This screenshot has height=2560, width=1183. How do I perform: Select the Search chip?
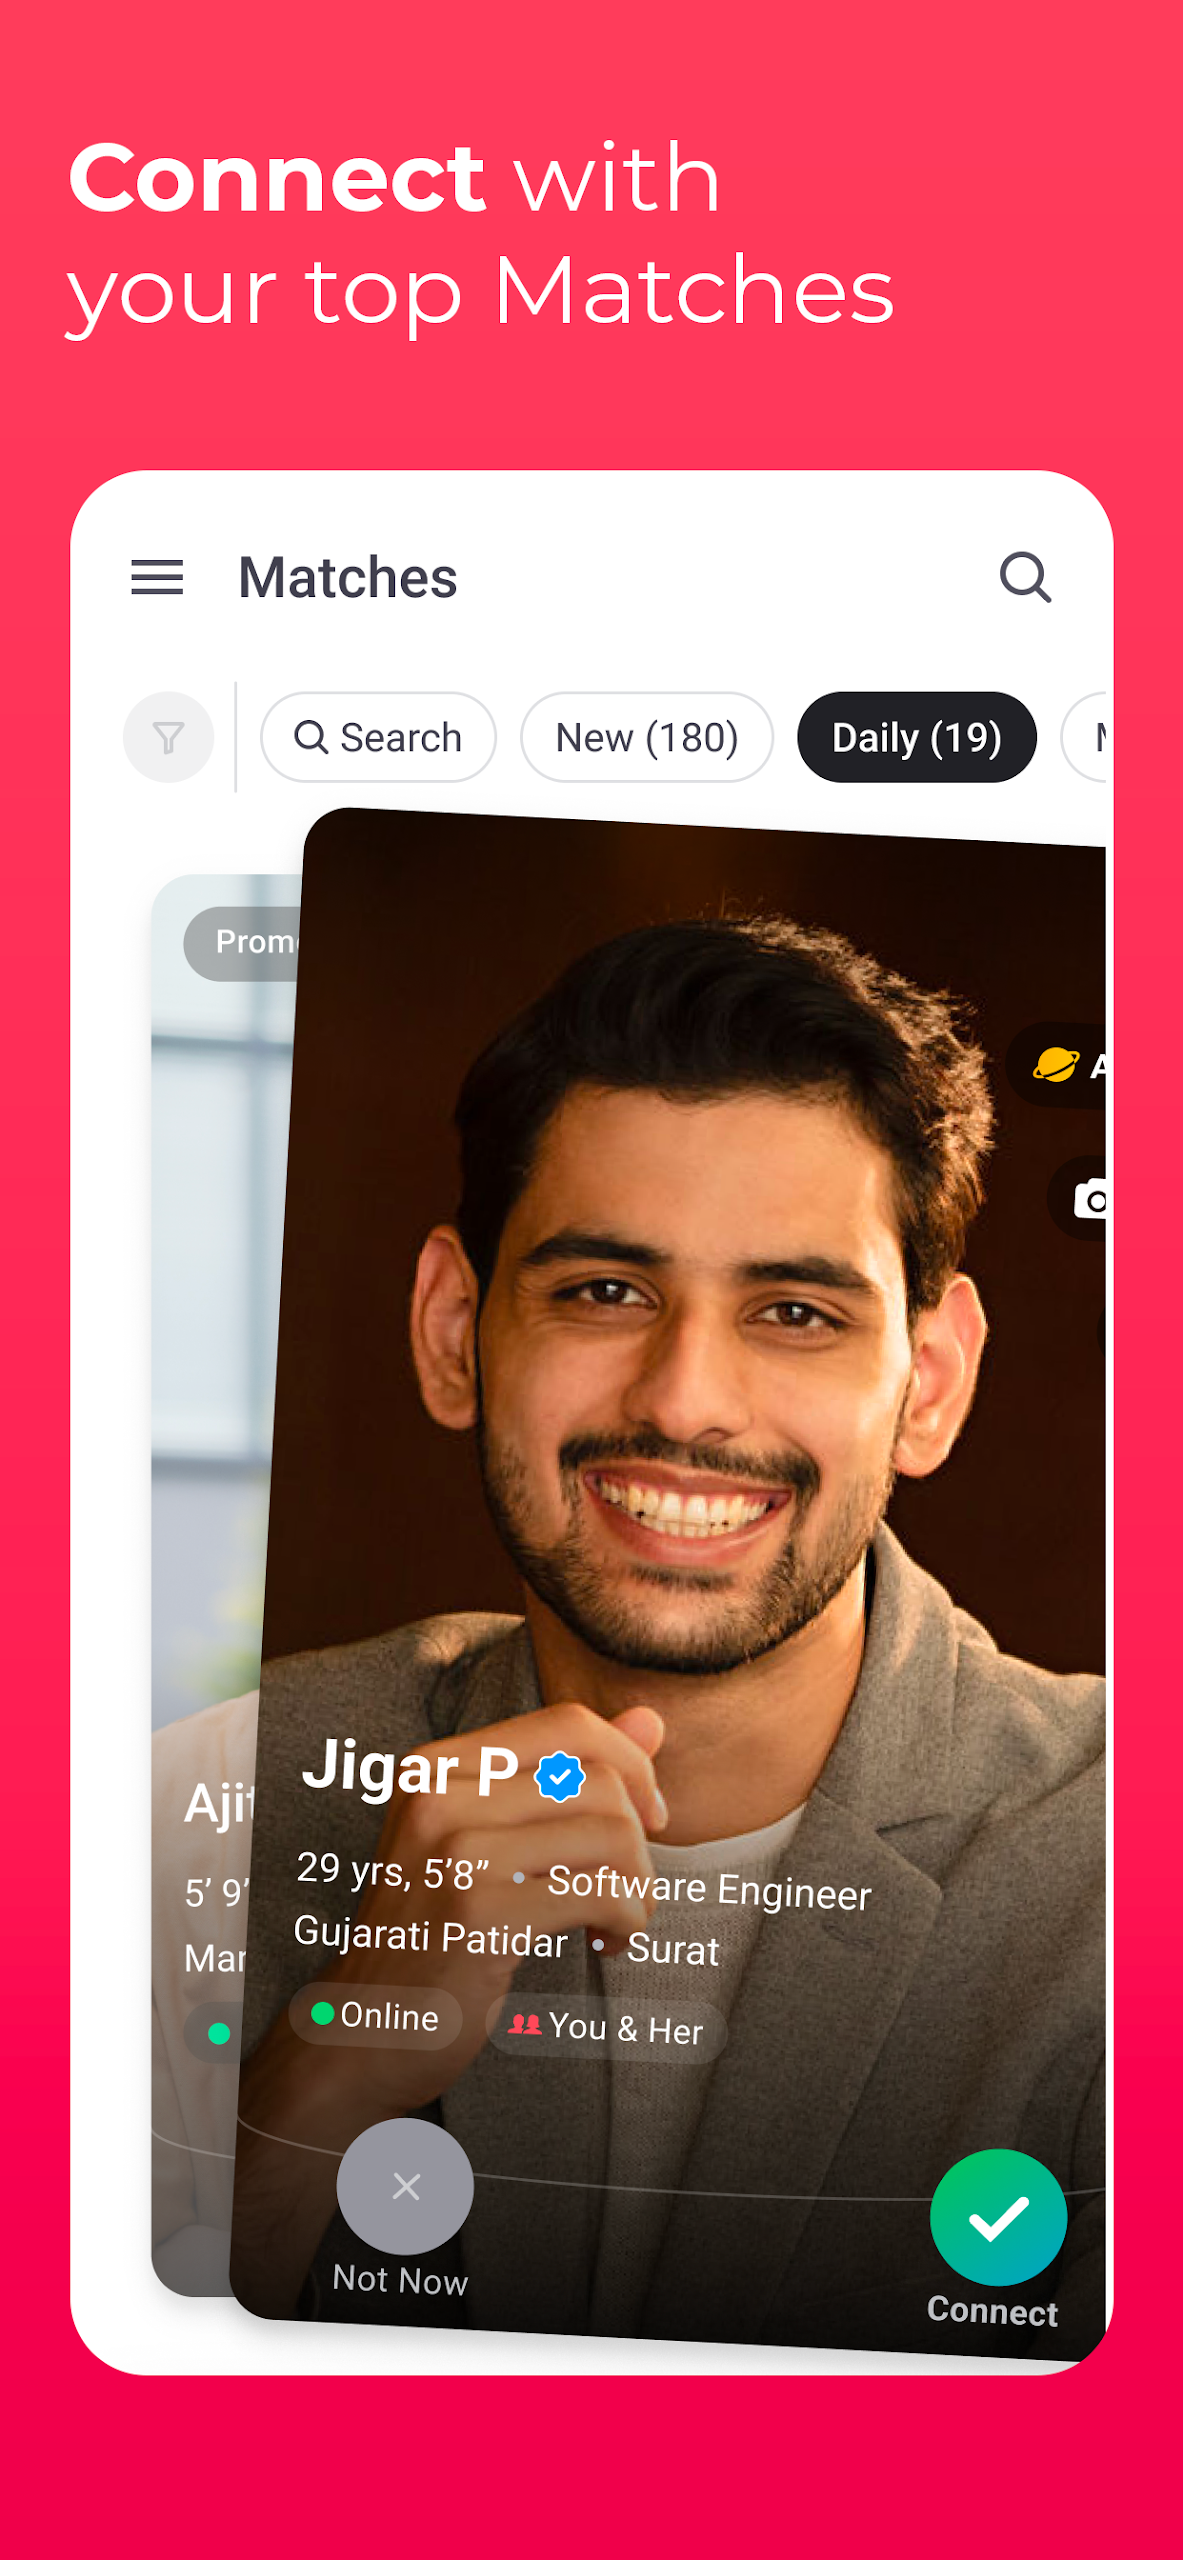(x=378, y=737)
